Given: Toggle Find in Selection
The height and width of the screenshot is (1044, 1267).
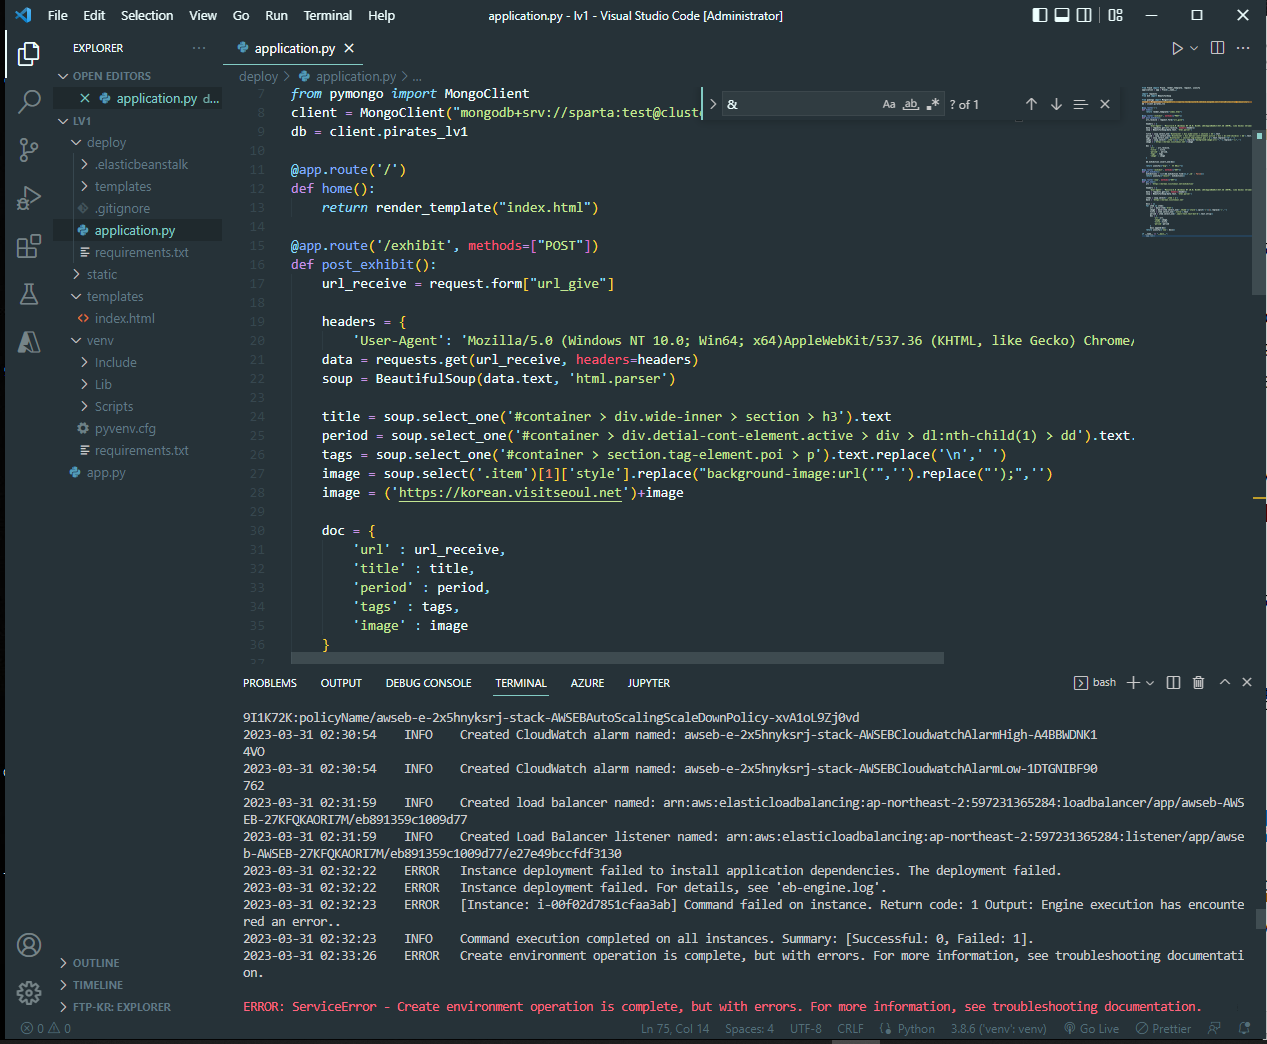Looking at the screenshot, I should pos(1080,104).
